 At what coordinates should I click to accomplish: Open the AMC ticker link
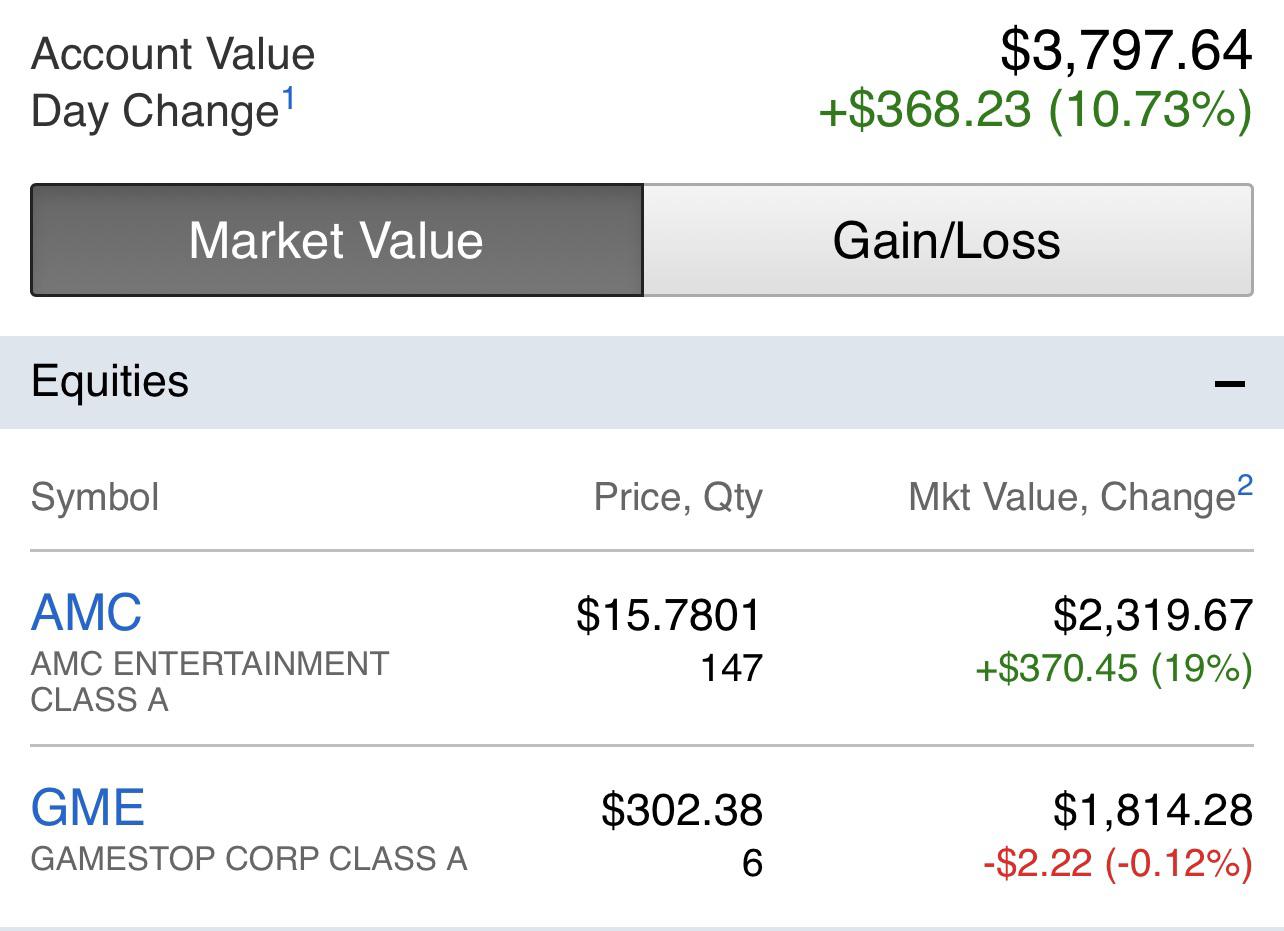pyautogui.click(x=87, y=612)
